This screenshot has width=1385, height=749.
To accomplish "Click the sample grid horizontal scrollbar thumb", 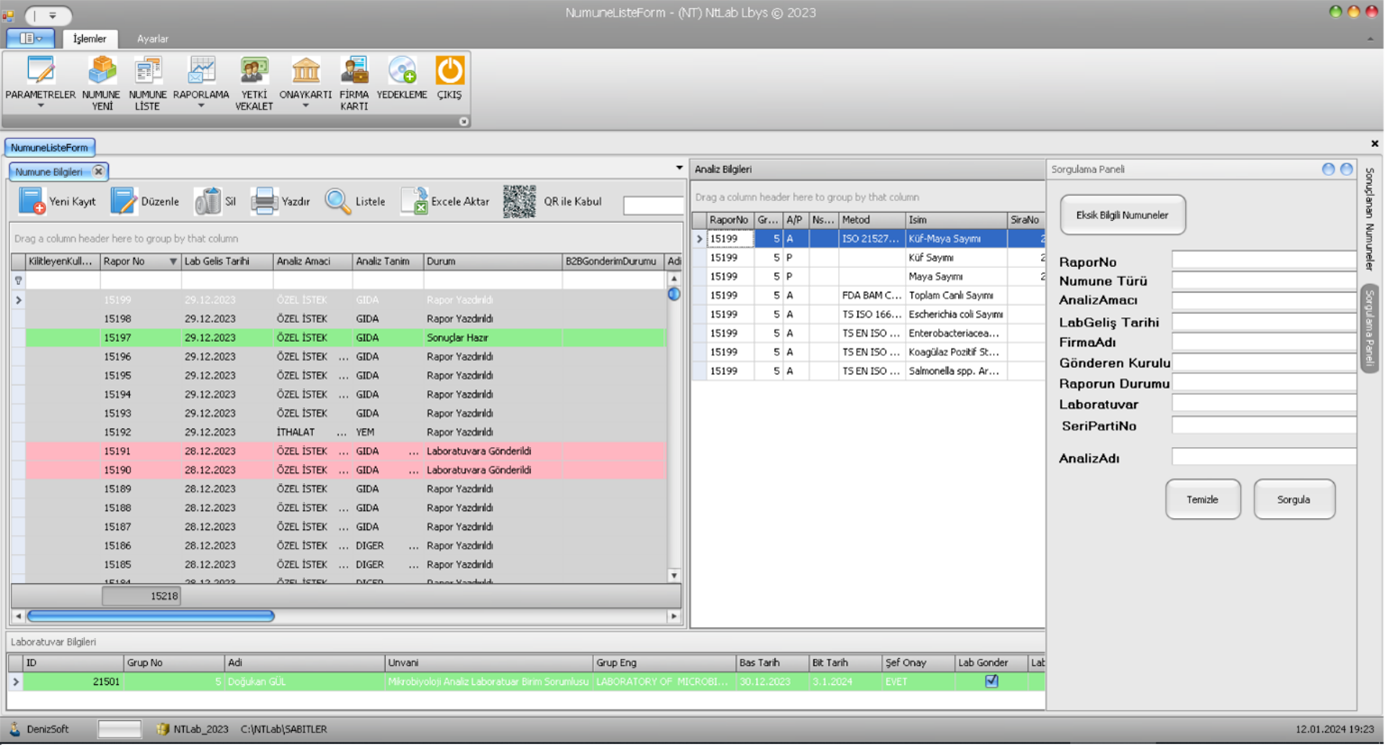I will coord(150,616).
